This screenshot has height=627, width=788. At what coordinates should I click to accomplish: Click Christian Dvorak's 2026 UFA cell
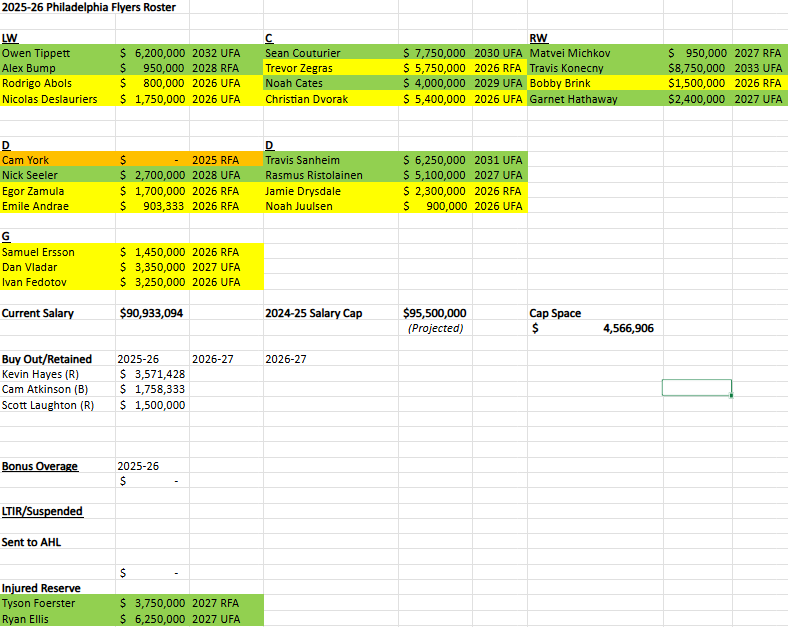click(500, 99)
